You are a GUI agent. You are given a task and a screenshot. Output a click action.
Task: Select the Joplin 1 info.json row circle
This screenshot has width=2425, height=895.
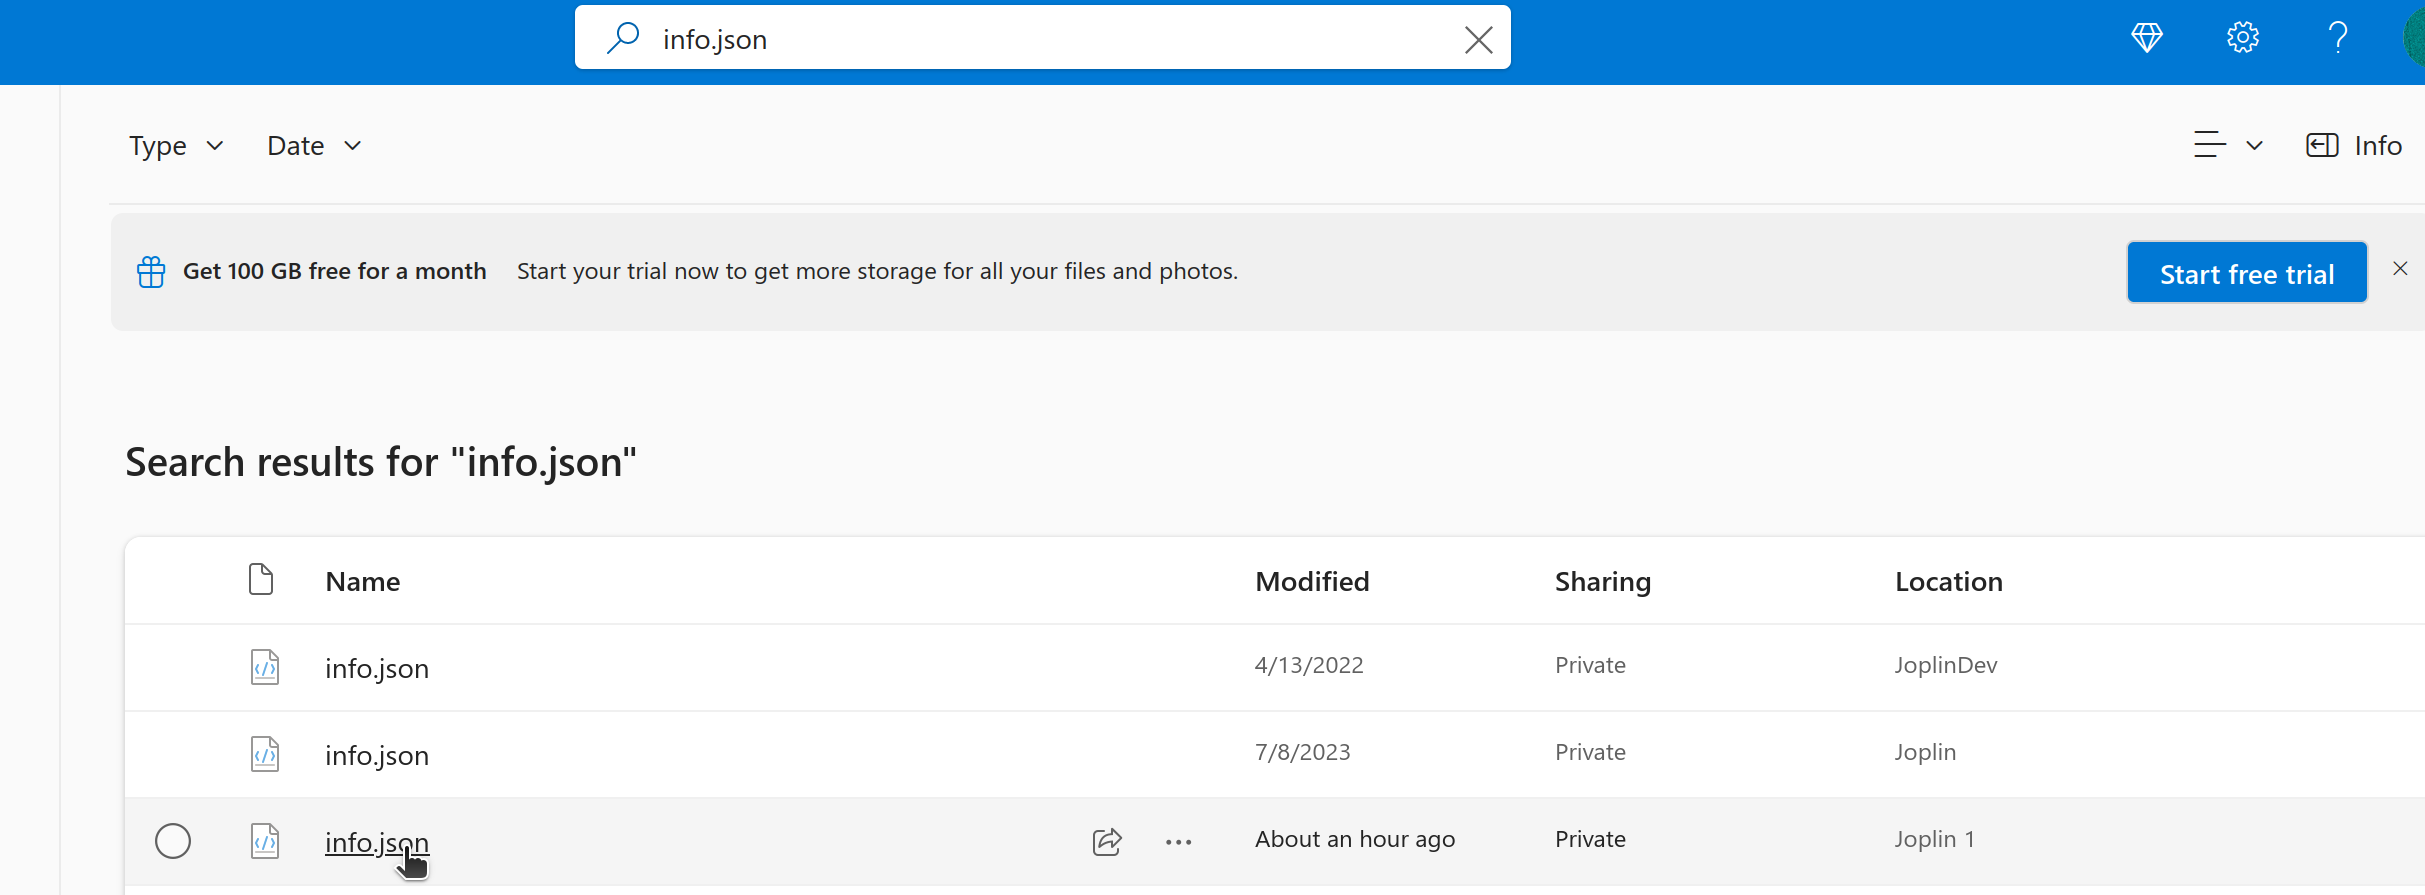coord(173,841)
